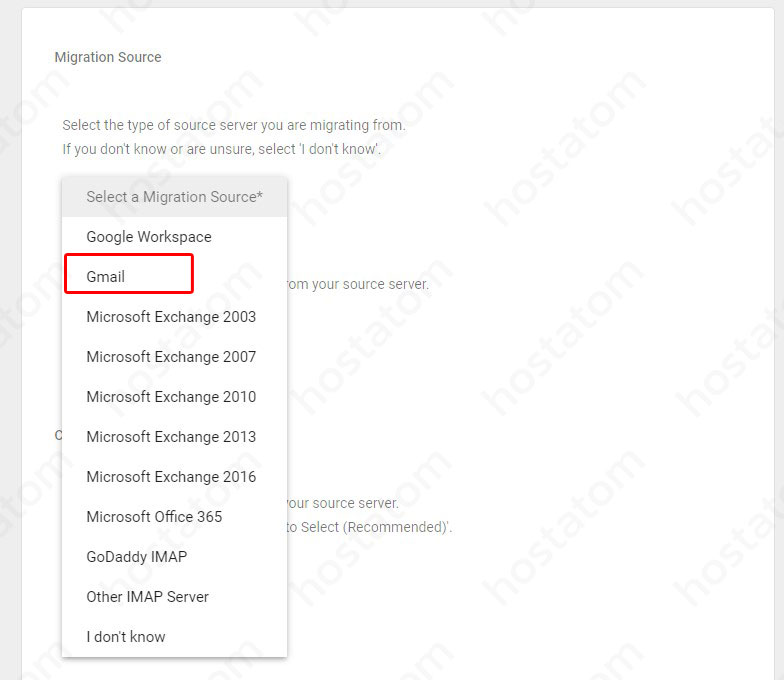
Task: Click 'Select a Migration Source*' placeholder header
Action: pos(174,197)
